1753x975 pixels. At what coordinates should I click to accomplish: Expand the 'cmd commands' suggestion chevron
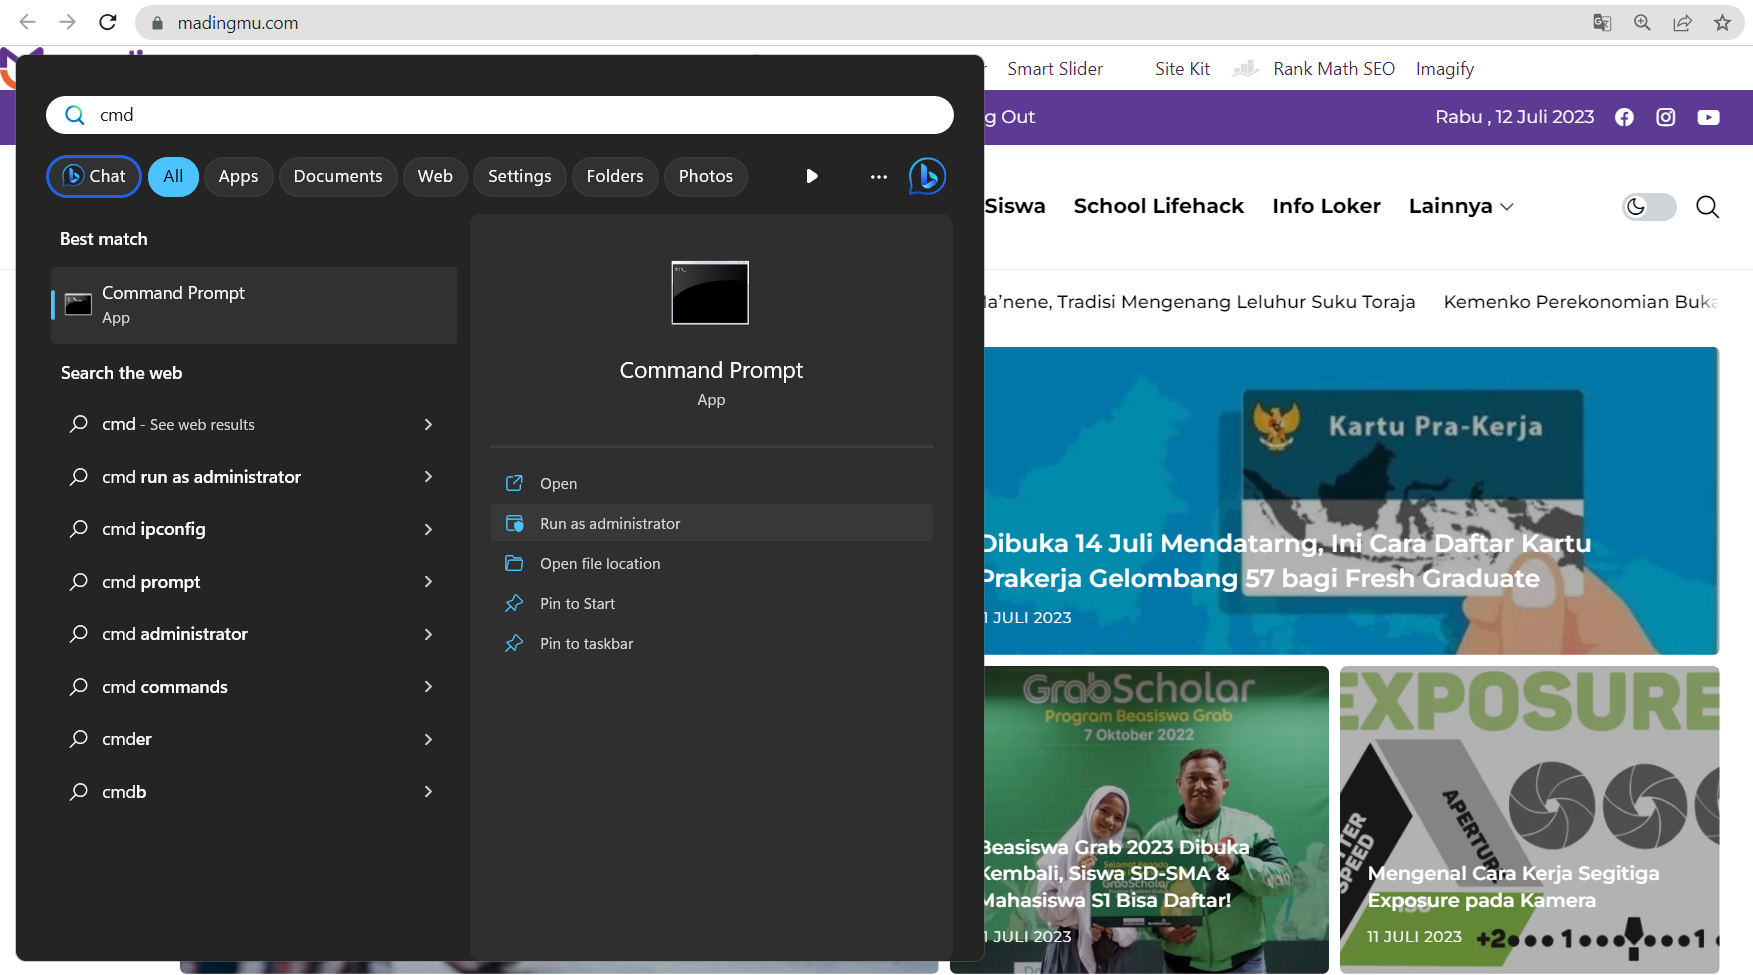(x=428, y=687)
